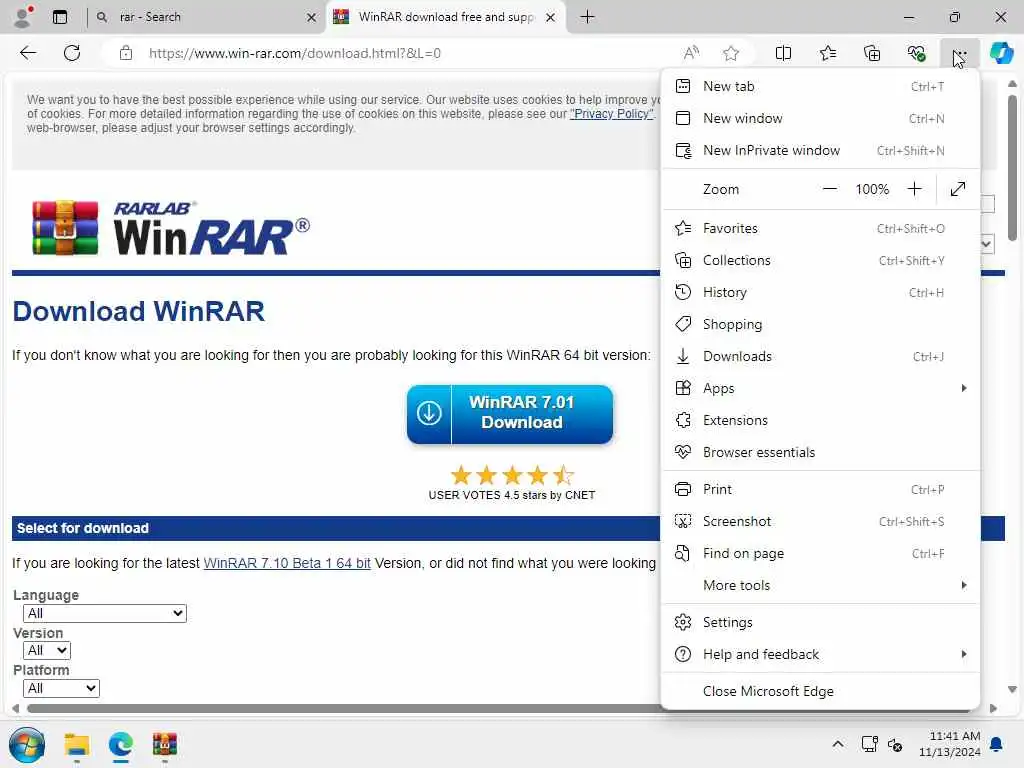This screenshot has height=768, width=1024.
Task: Click the taskbar clock showing 11:41 AM
Action: 950,744
